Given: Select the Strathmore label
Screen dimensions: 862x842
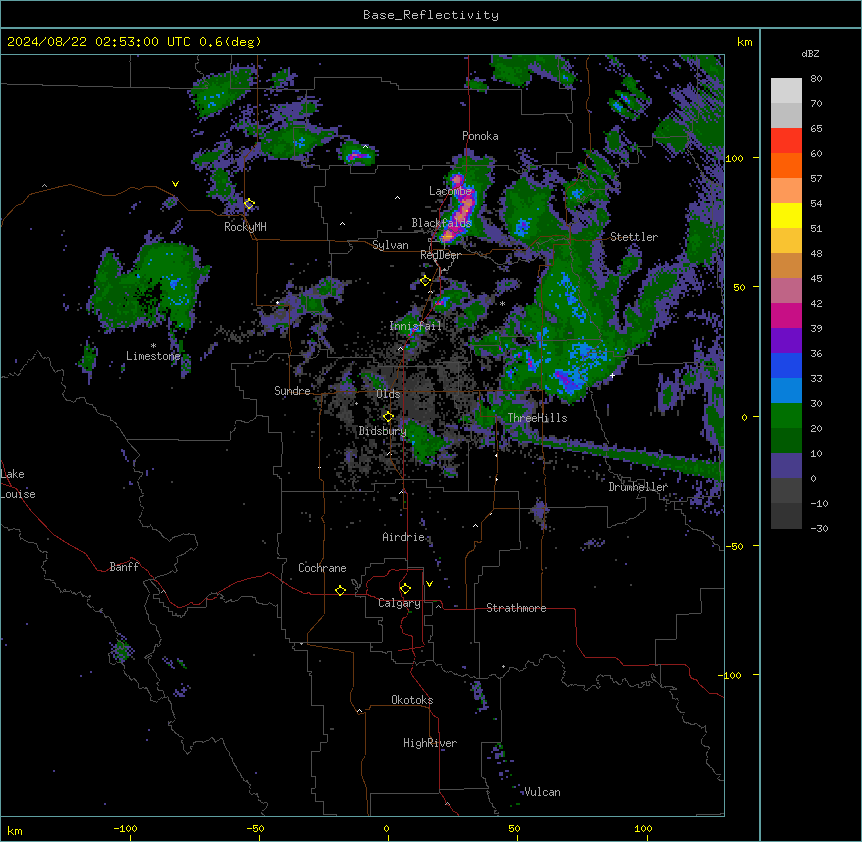Looking at the screenshot, I should [x=516, y=608].
